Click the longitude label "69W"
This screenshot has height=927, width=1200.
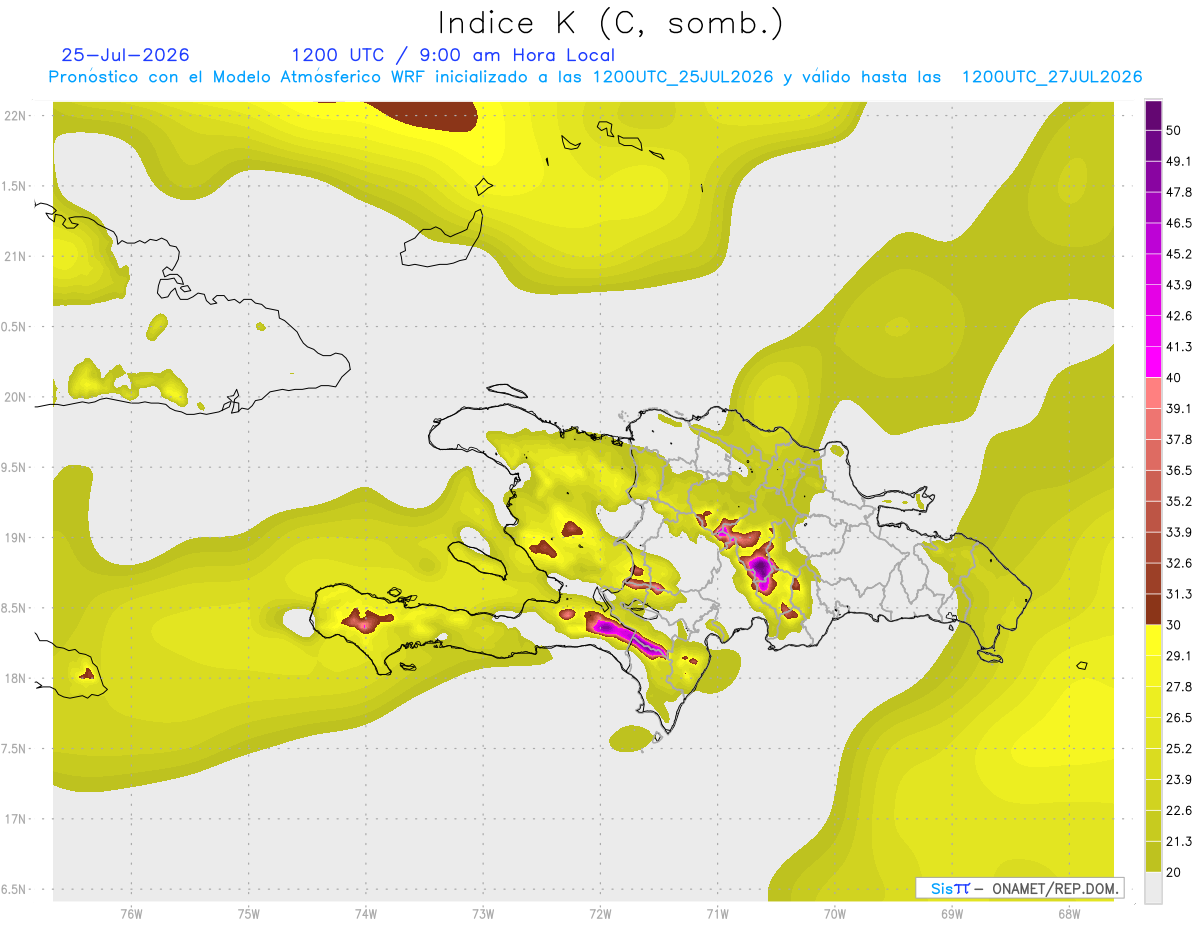tap(952, 914)
